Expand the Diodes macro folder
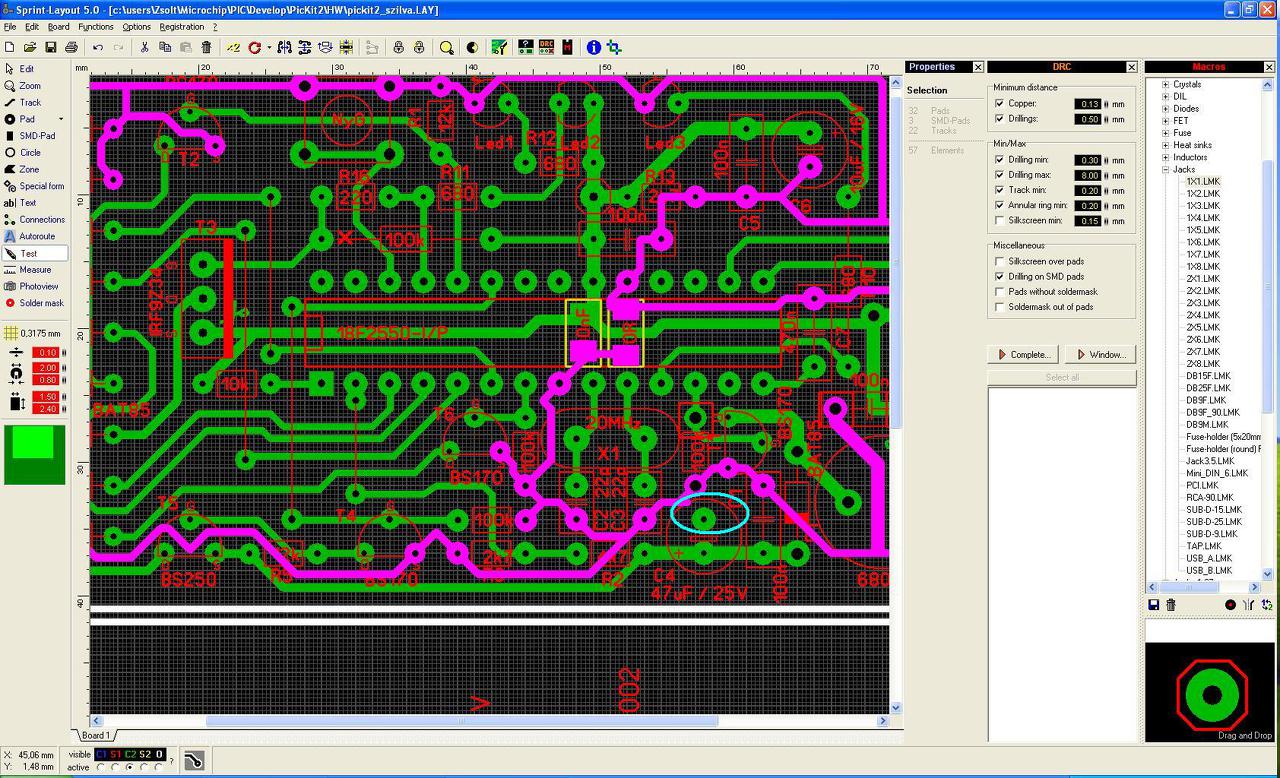The image size is (1280, 778). (1165, 109)
